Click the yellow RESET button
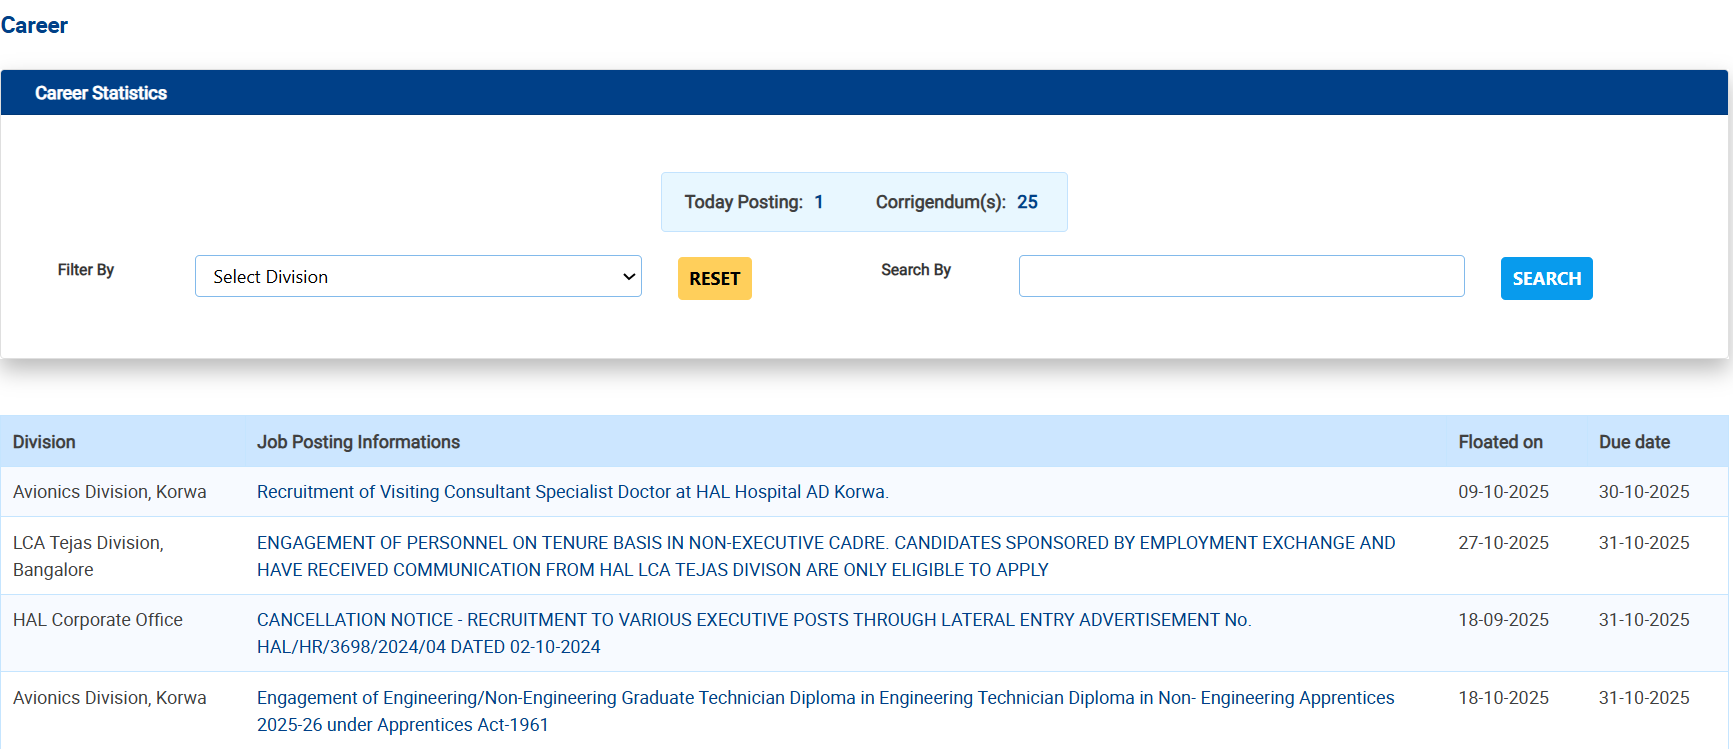 (714, 279)
